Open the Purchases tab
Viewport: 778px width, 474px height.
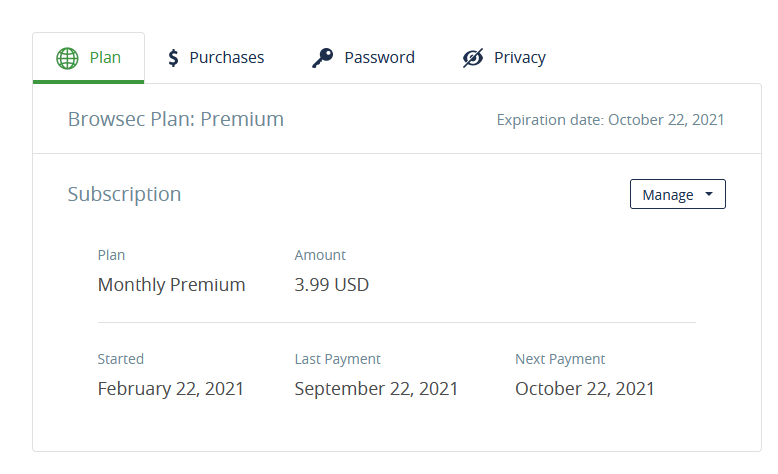tap(216, 58)
